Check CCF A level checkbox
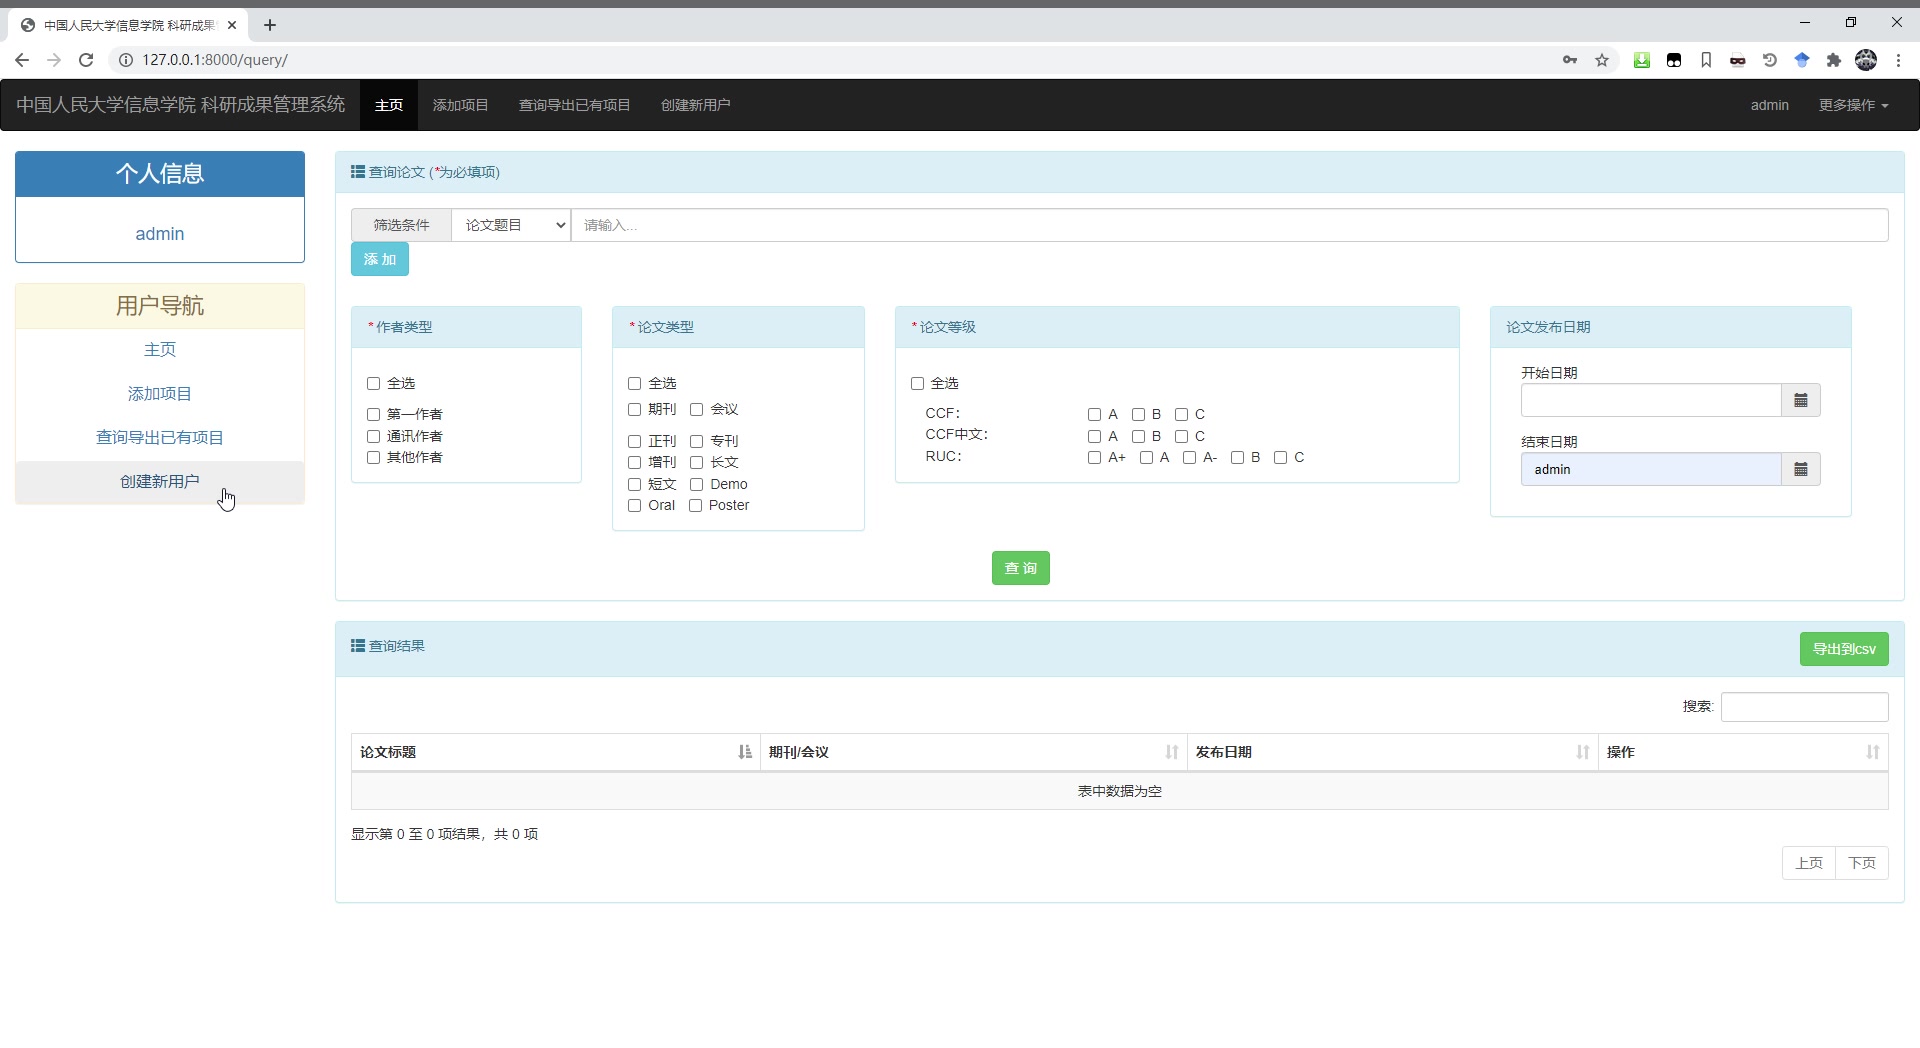The image size is (1920, 1048). point(1094,414)
